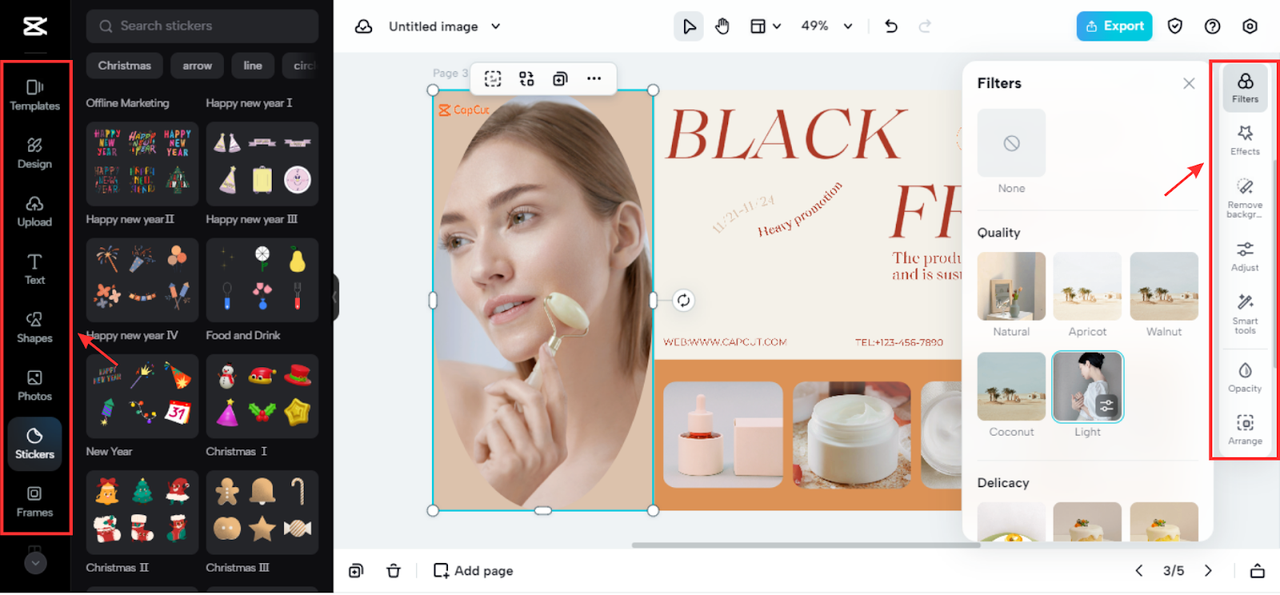Duplicate the page with bottom copy icon
This screenshot has width=1280, height=595.
click(356, 571)
